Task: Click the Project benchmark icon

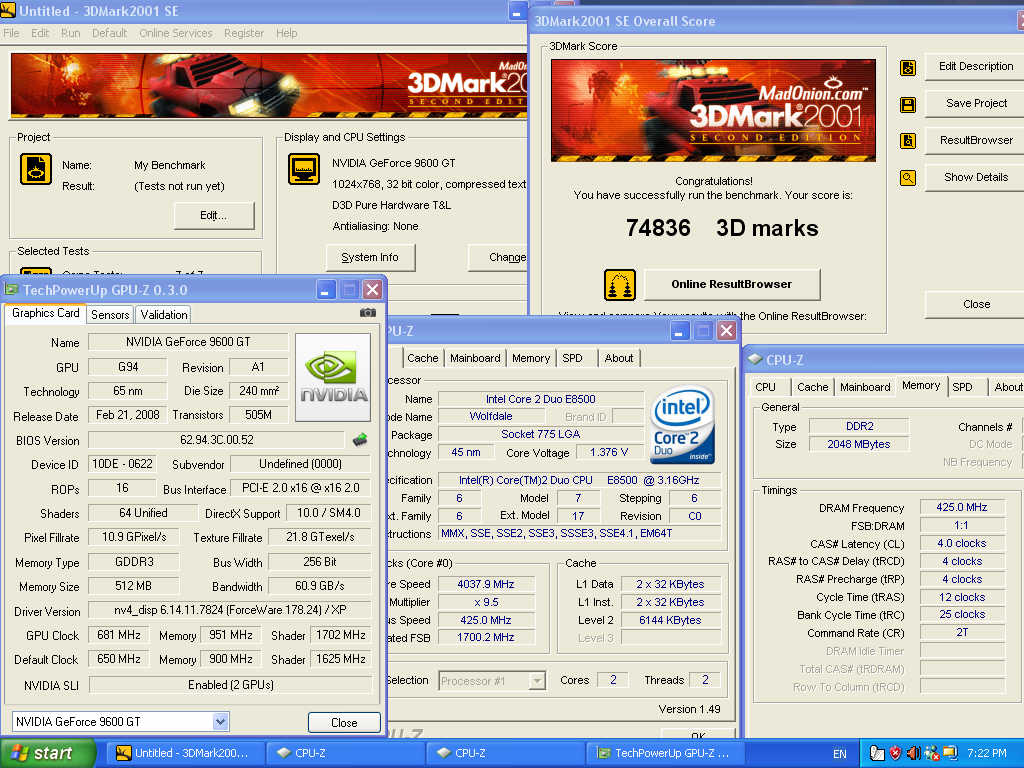Action: [x=36, y=169]
